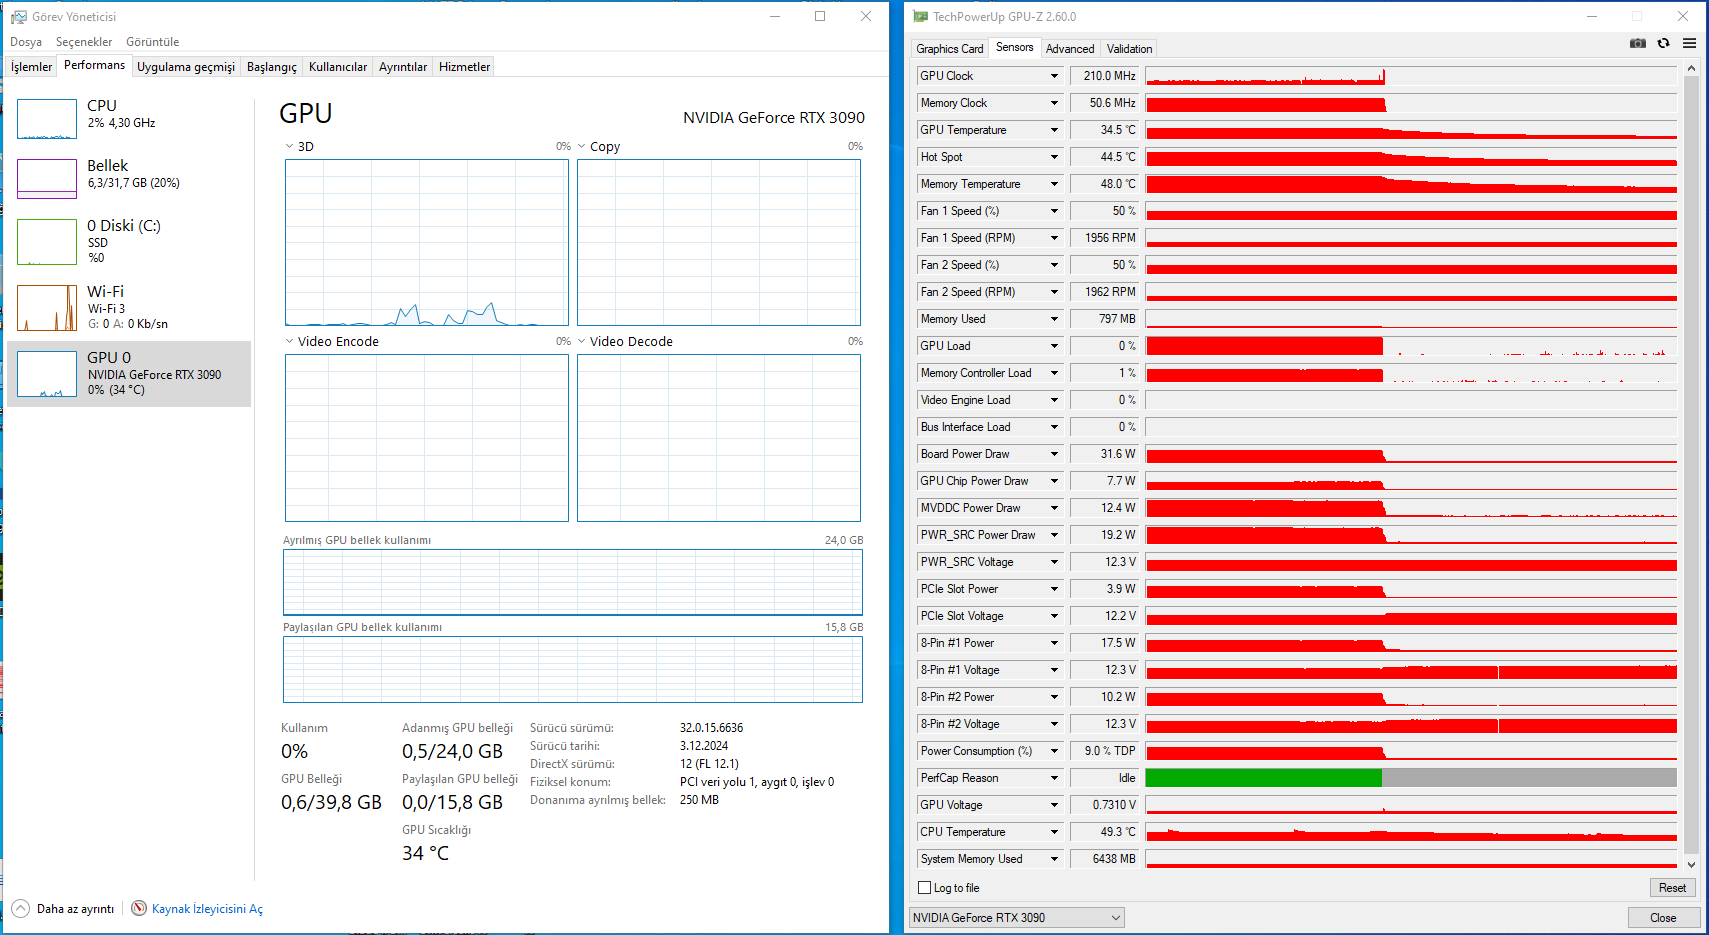This screenshot has width=1709, height=935.
Task: Open the Seçenekler menu
Action: pos(84,42)
